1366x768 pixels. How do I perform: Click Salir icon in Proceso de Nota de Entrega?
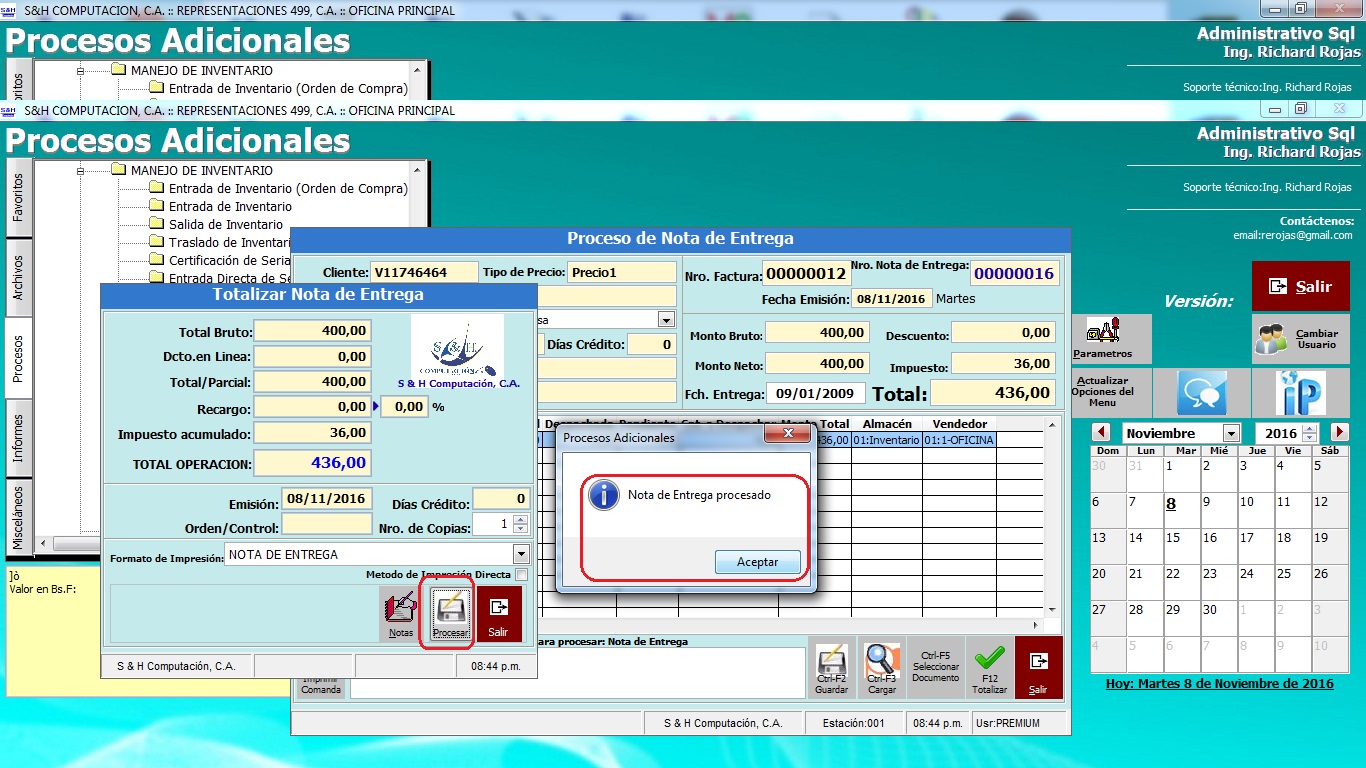click(1038, 668)
